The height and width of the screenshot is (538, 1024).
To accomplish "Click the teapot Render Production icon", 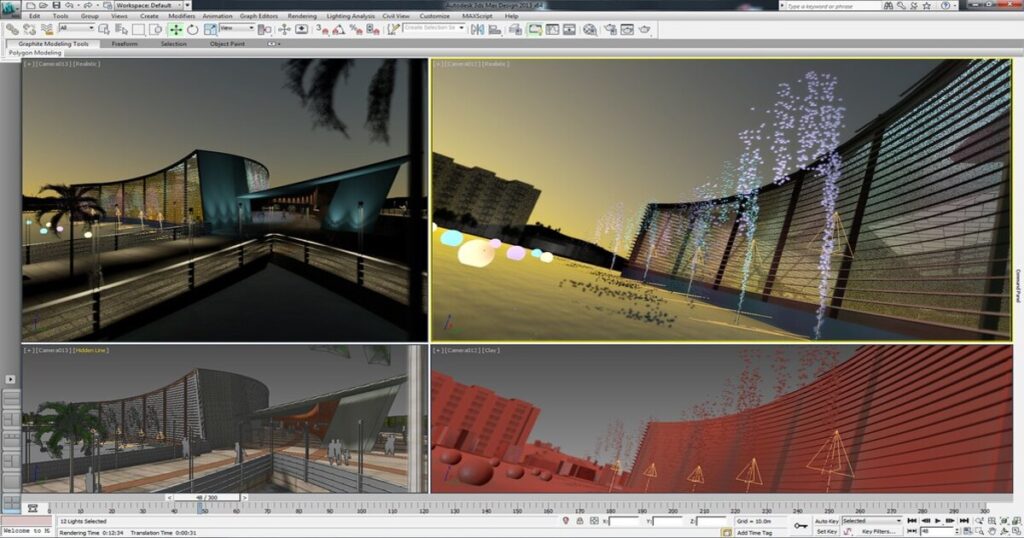I will (x=645, y=29).
